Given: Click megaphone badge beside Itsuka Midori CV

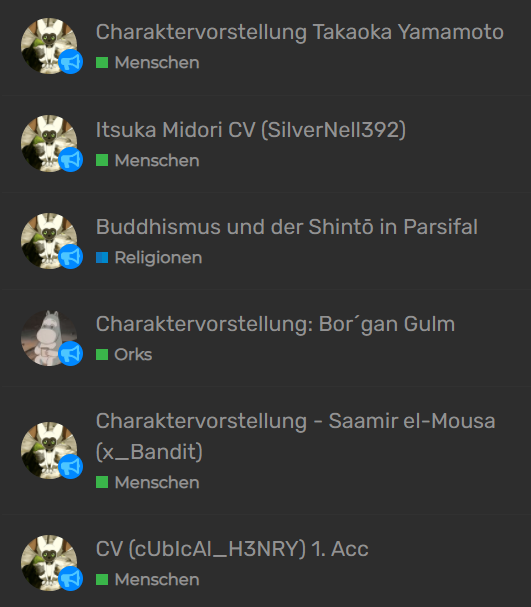Looking at the screenshot, I should point(70,159).
